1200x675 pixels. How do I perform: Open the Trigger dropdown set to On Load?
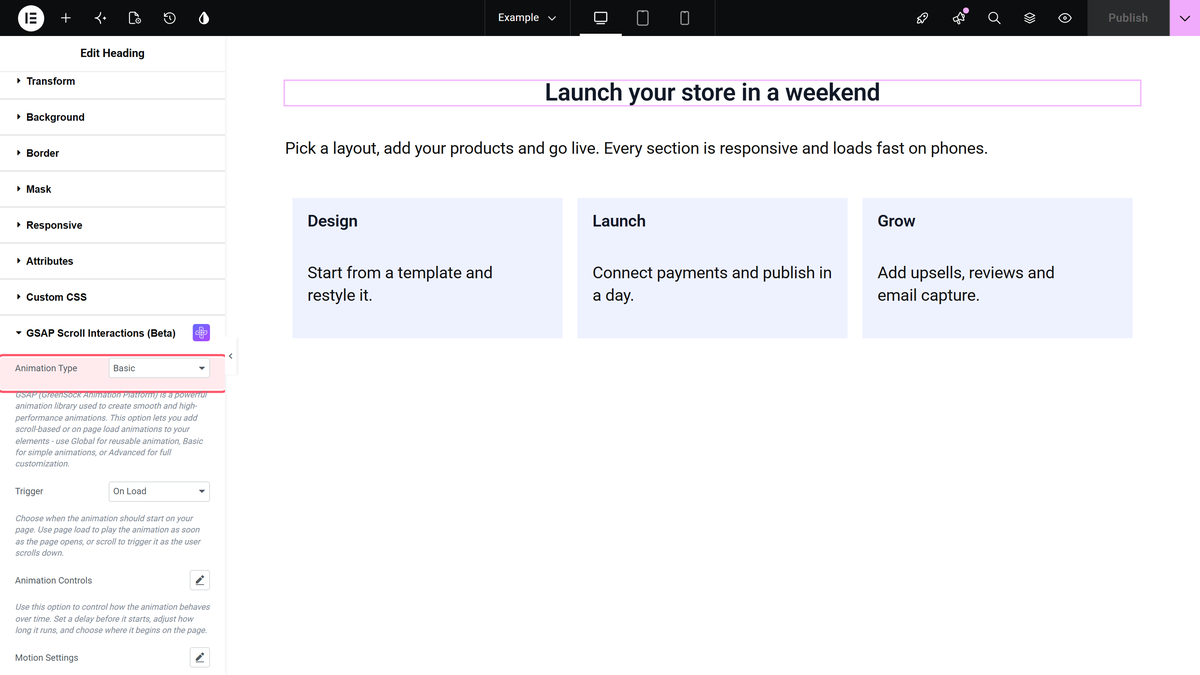159,491
